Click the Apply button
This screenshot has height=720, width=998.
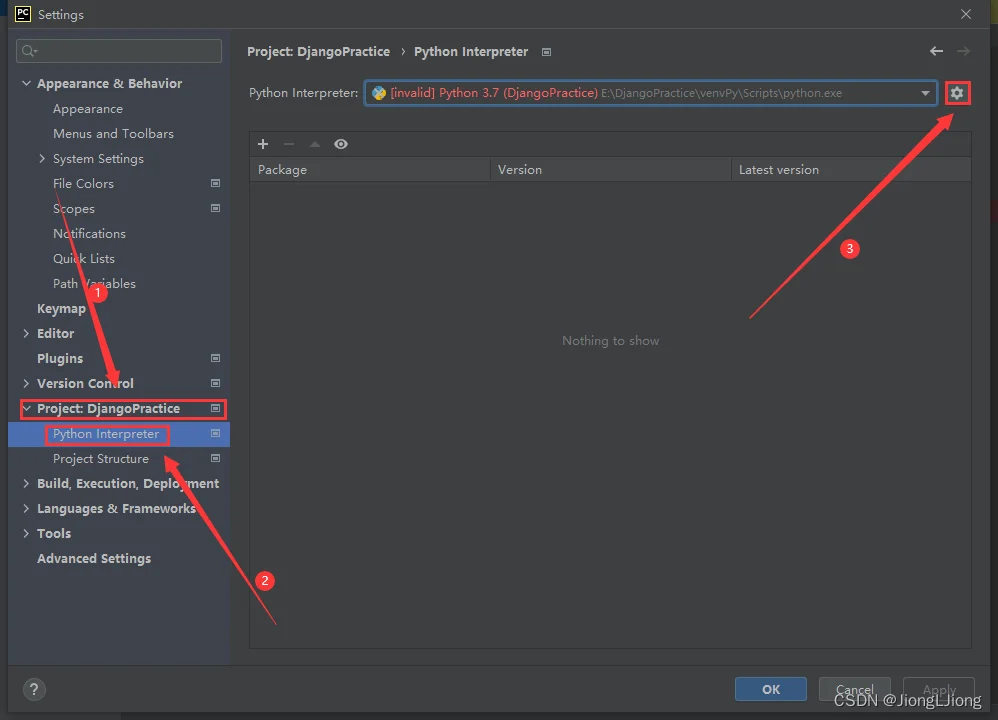coord(939,689)
